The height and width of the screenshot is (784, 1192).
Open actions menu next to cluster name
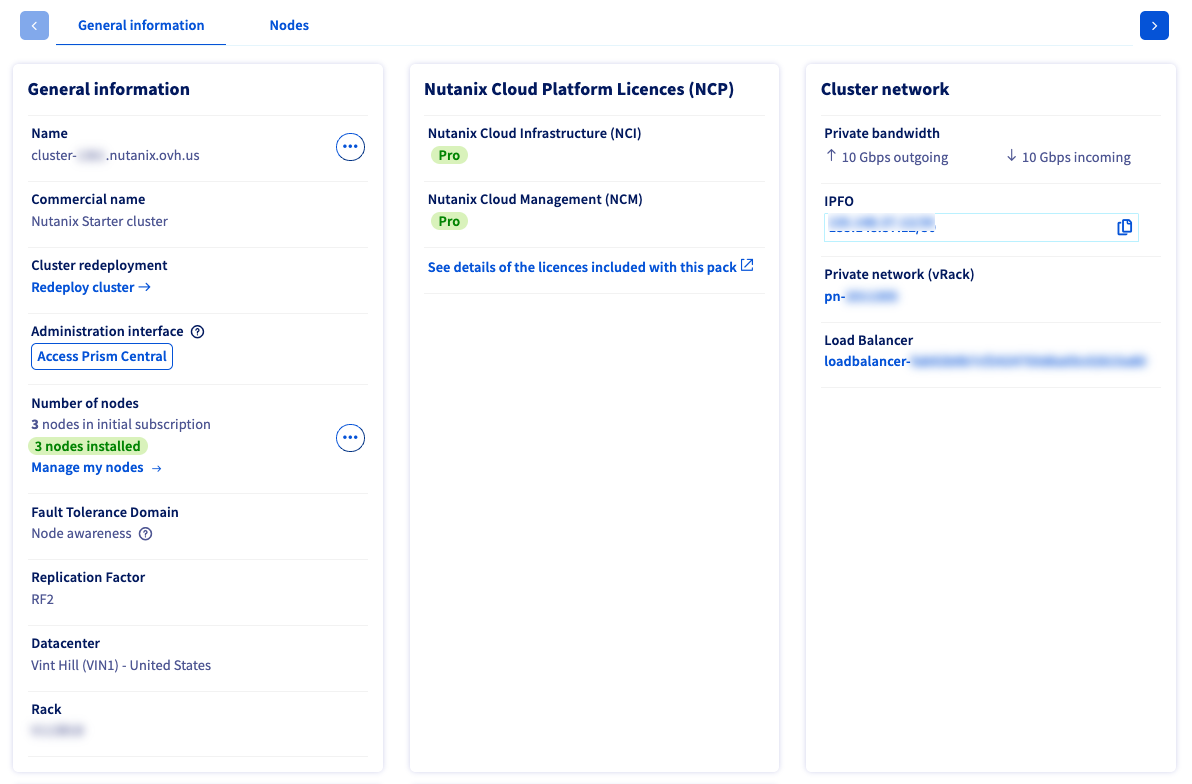pyautogui.click(x=350, y=147)
